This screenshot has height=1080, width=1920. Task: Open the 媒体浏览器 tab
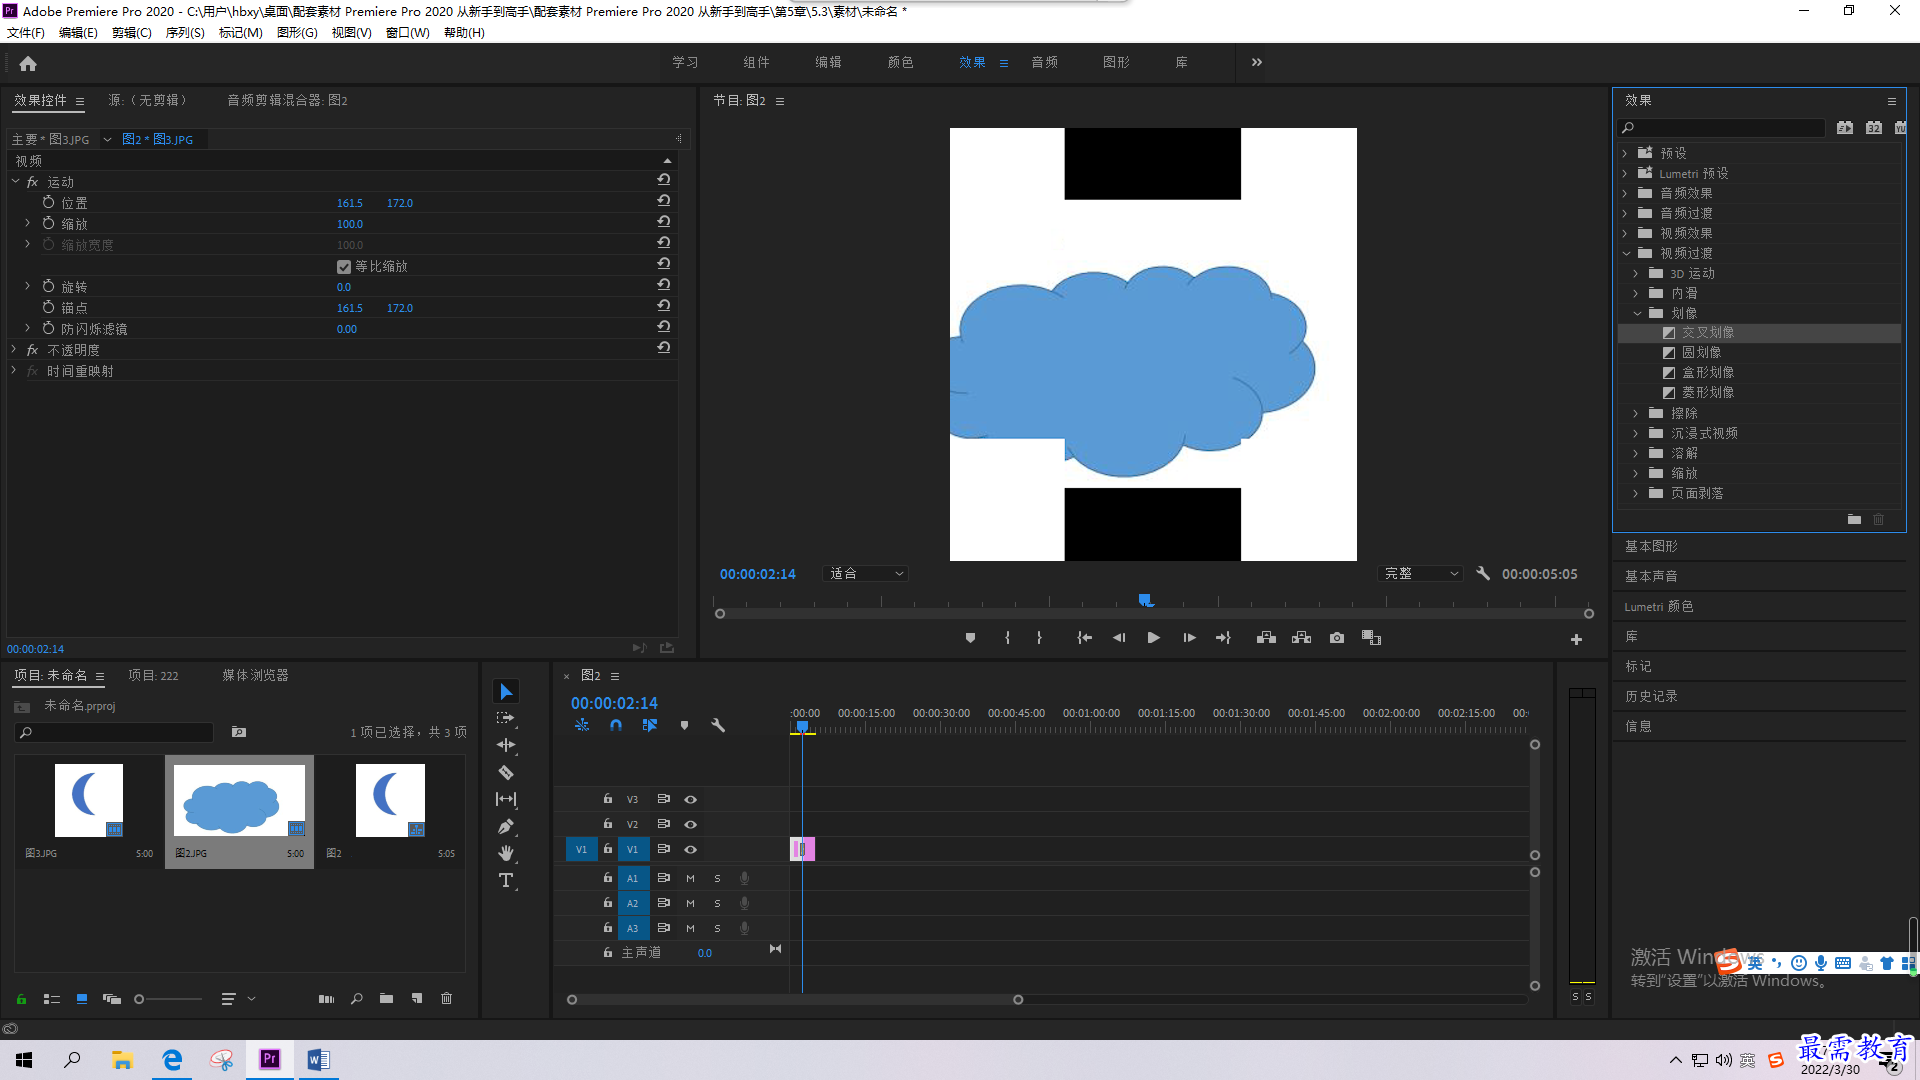[x=255, y=676]
